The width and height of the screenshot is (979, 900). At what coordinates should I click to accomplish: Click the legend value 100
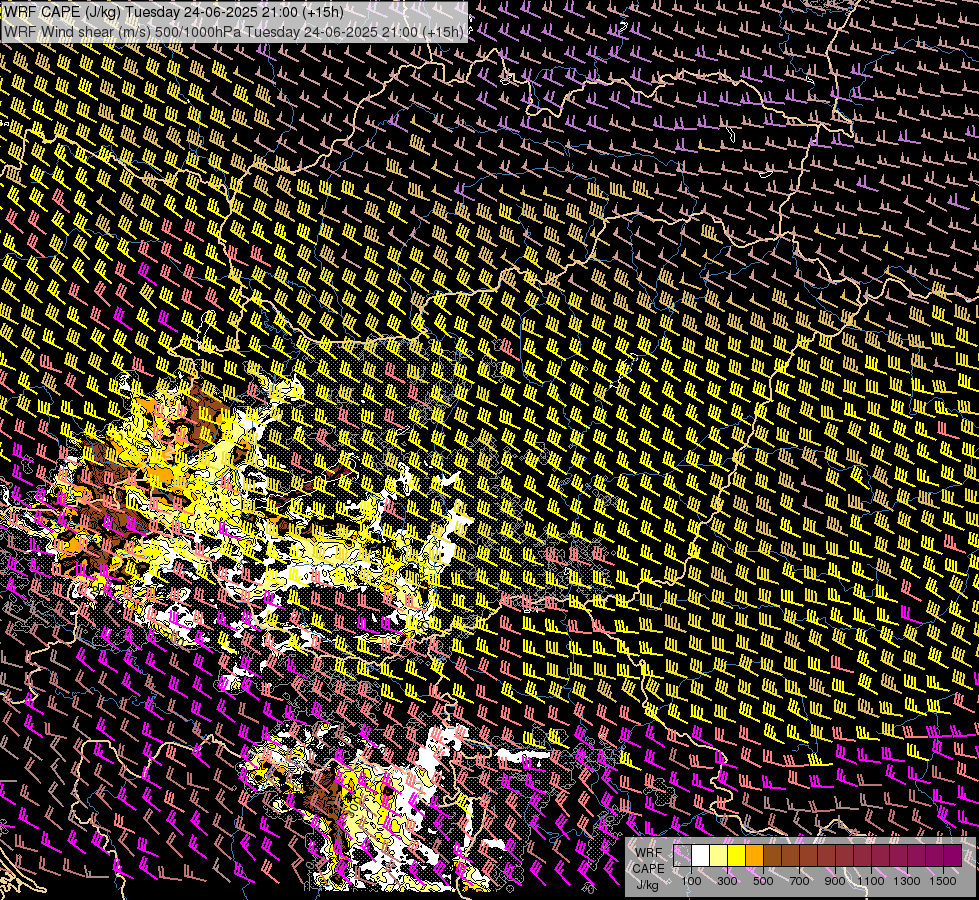[x=691, y=881]
